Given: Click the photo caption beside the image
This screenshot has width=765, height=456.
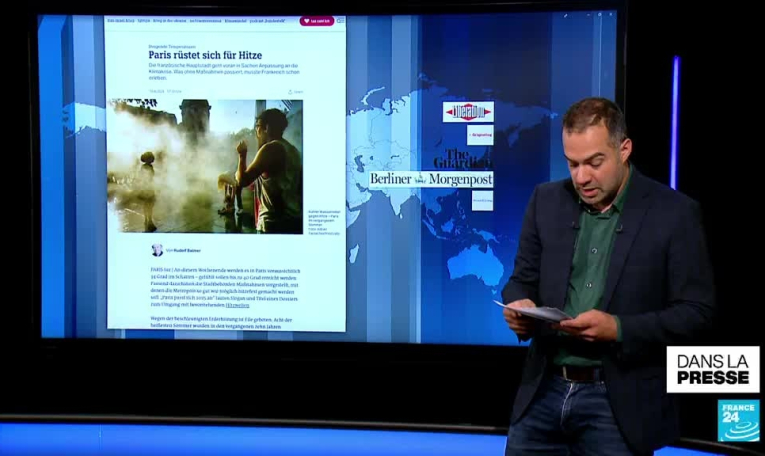Looking at the screenshot, I should (x=324, y=222).
